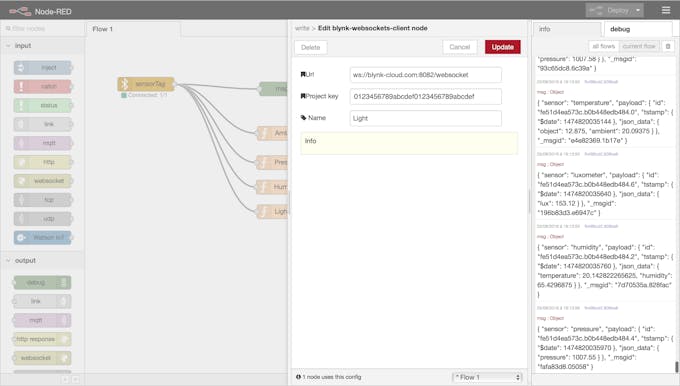Click the Hum function node on canvas
Screen dimensions: 680x386
pyautogui.click(x=273, y=187)
